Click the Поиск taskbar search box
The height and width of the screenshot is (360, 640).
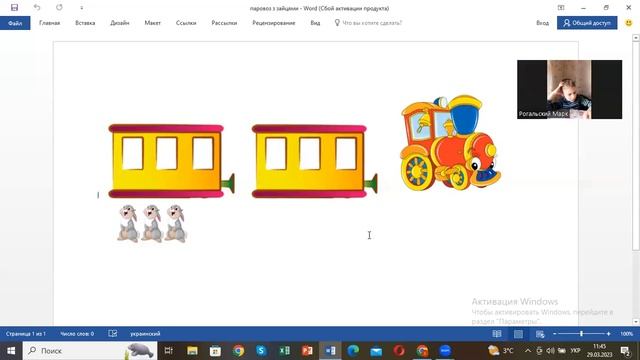click(90, 351)
